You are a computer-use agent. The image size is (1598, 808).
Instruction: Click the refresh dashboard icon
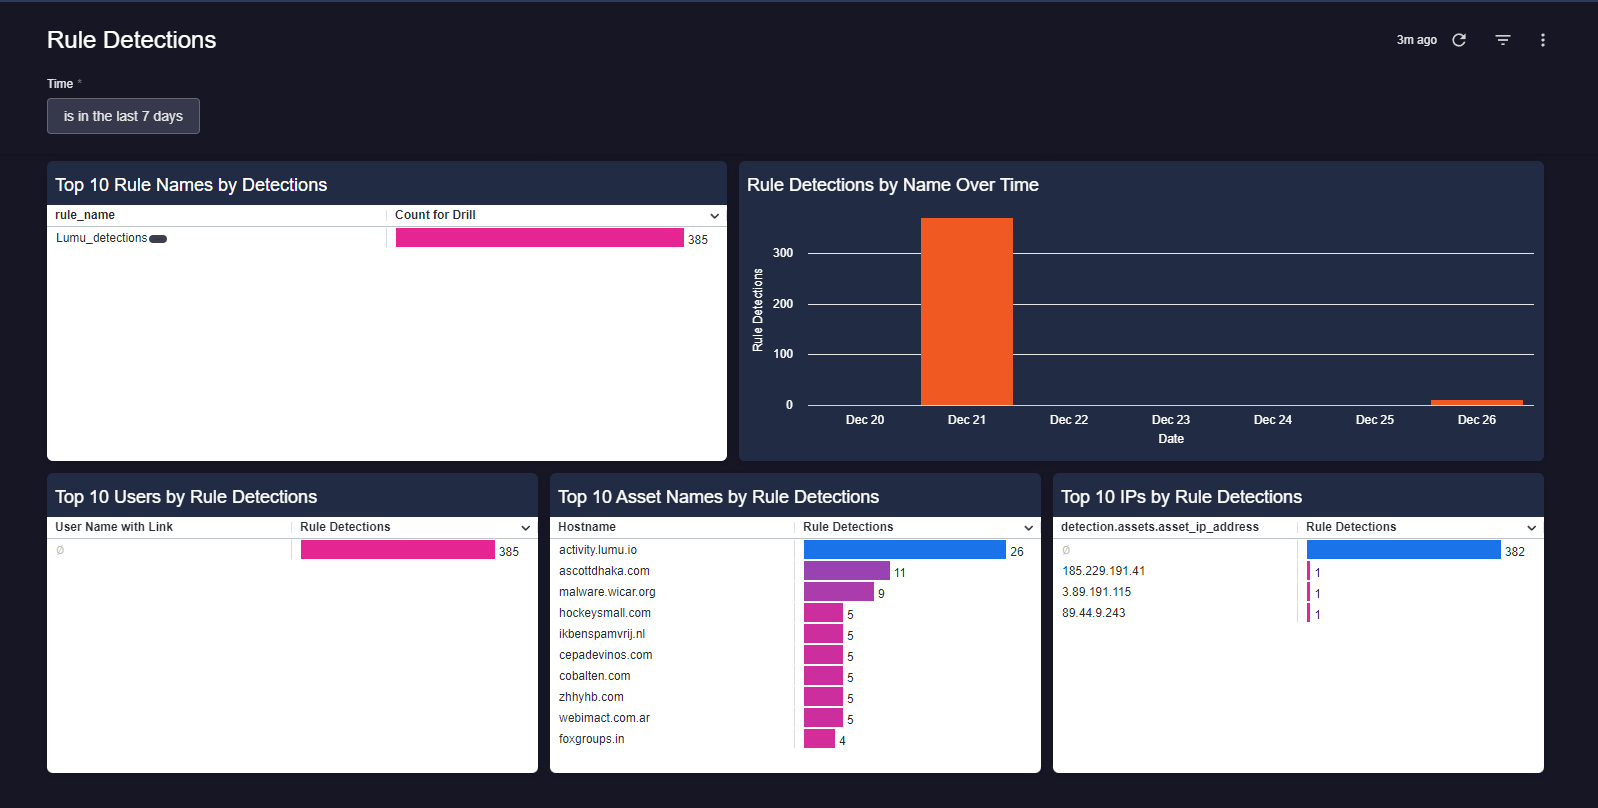tap(1459, 40)
